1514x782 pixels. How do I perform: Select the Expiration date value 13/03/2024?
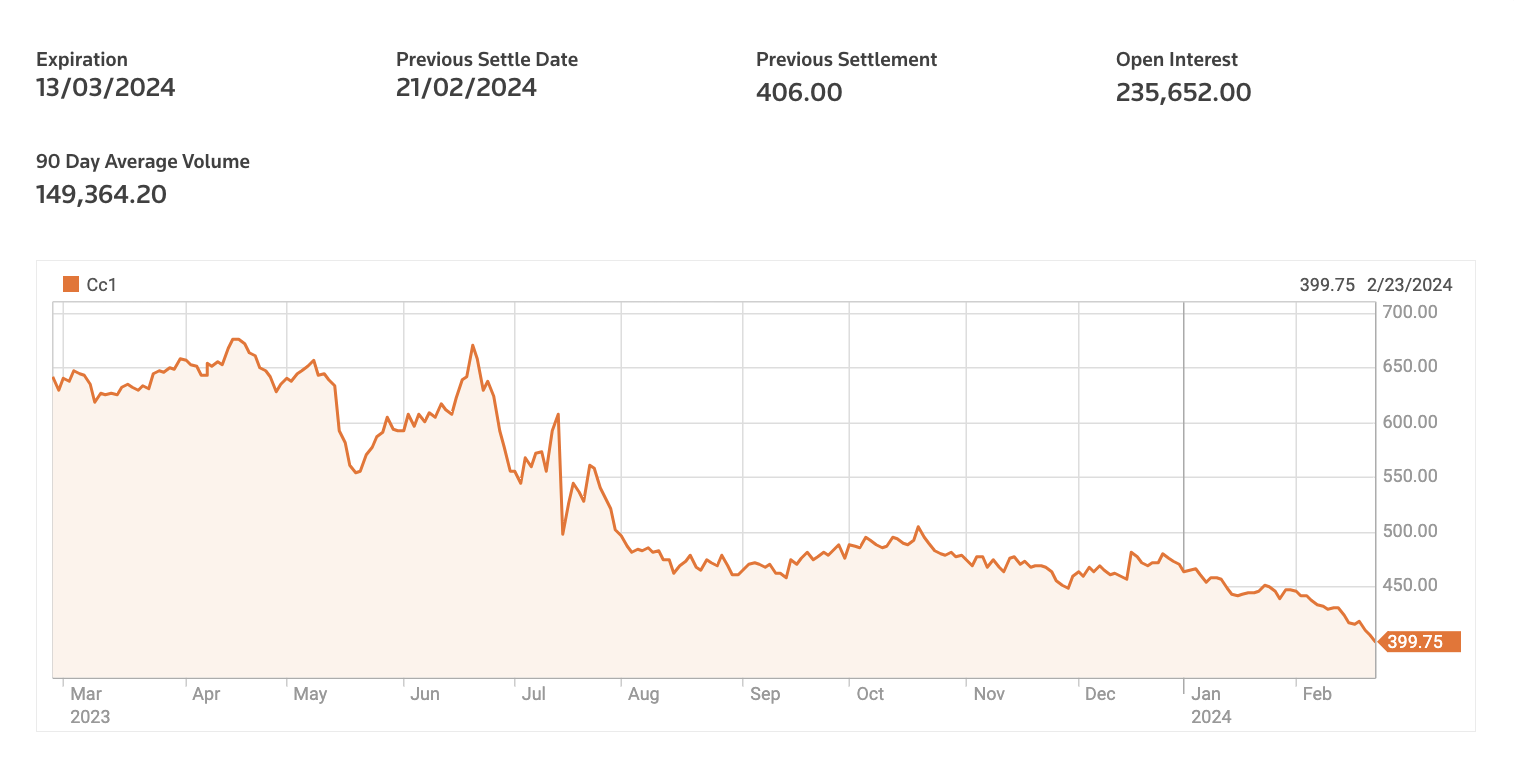(x=106, y=88)
